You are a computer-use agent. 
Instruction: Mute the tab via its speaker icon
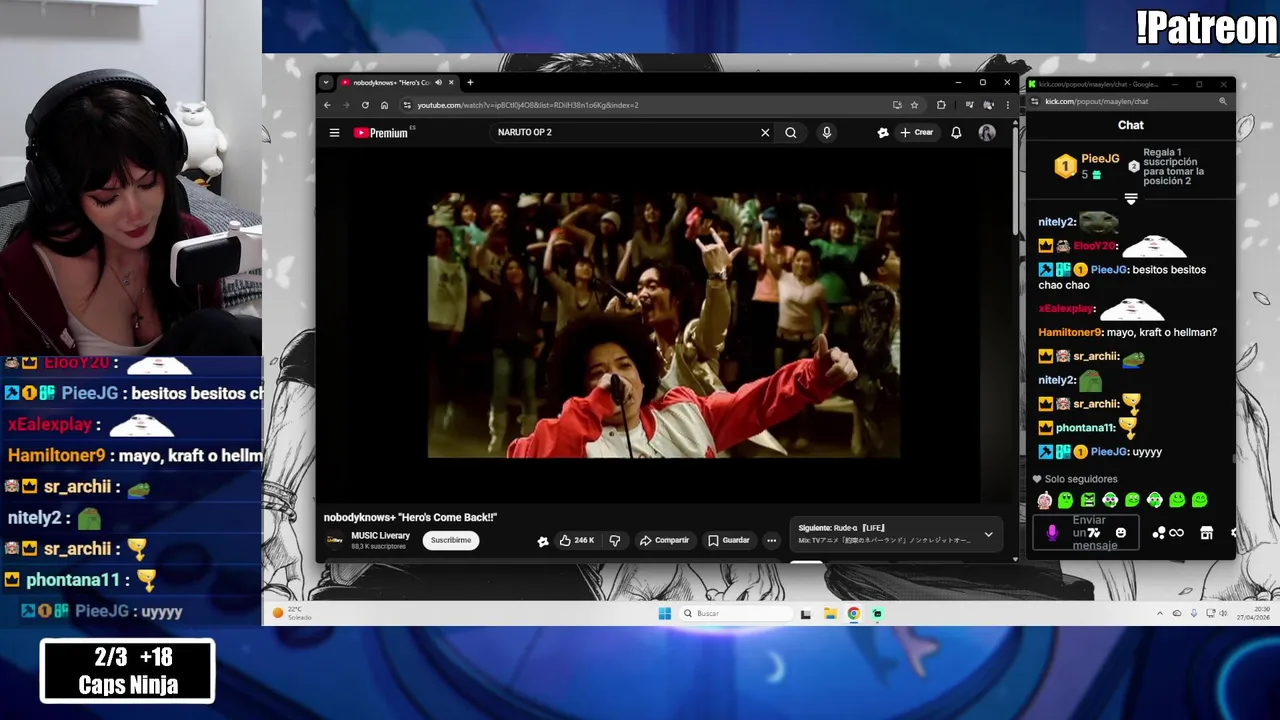[x=438, y=83]
